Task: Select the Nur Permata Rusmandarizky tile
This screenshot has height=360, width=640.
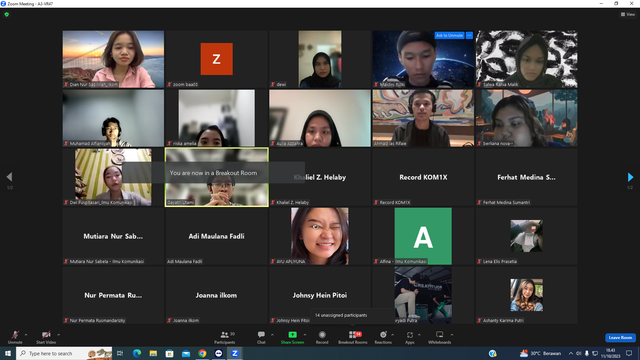Action: click(x=113, y=295)
